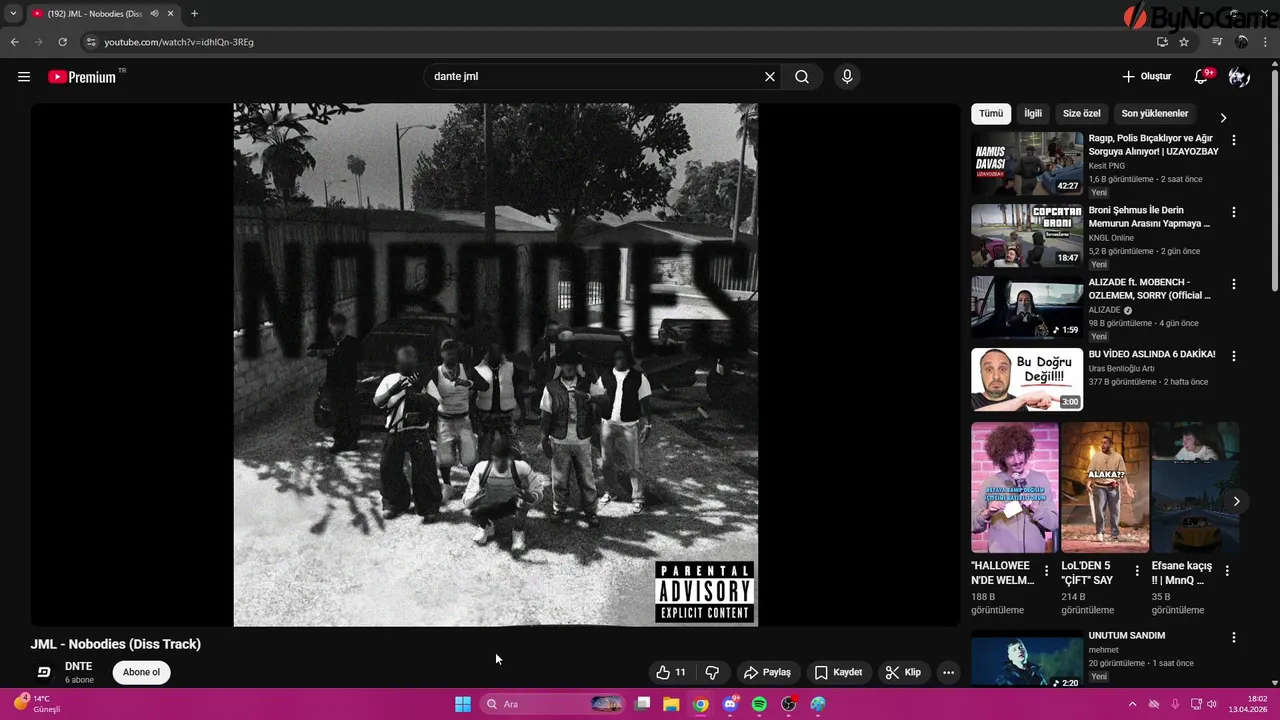The width and height of the screenshot is (1280, 720).
Task: Click the browser URL address bar
Action: (620, 42)
